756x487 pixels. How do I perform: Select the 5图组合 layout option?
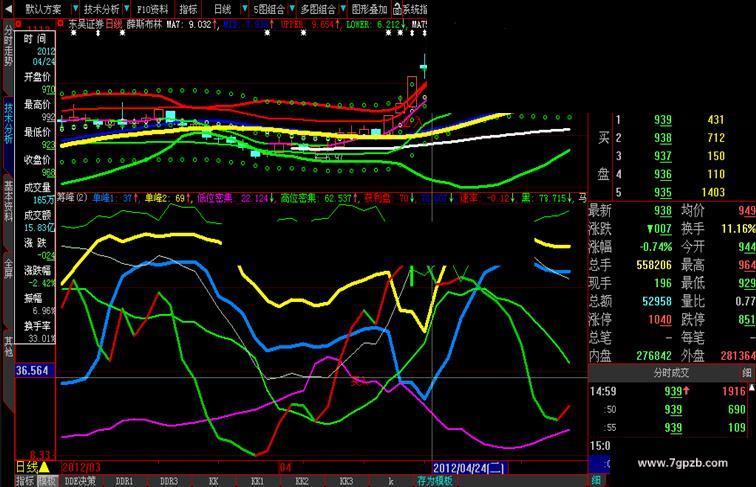click(x=269, y=9)
